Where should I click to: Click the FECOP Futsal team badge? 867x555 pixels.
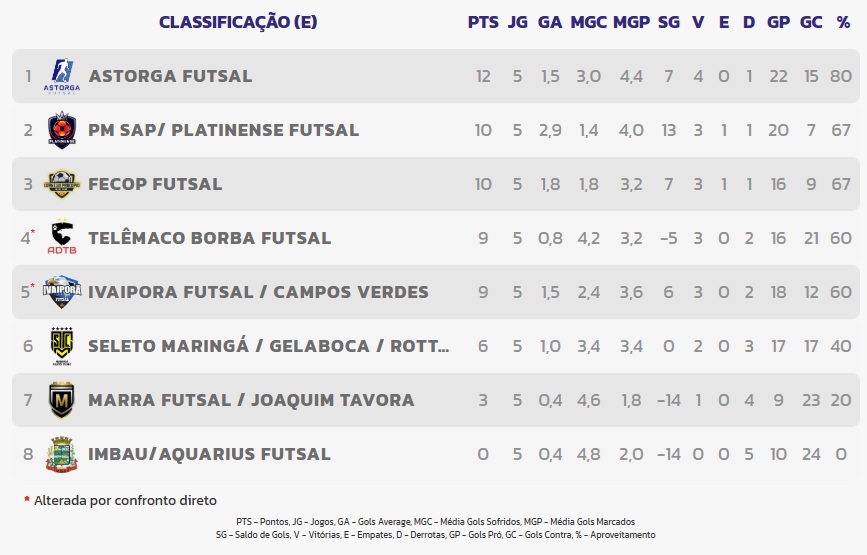pyautogui.click(x=62, y=184)
